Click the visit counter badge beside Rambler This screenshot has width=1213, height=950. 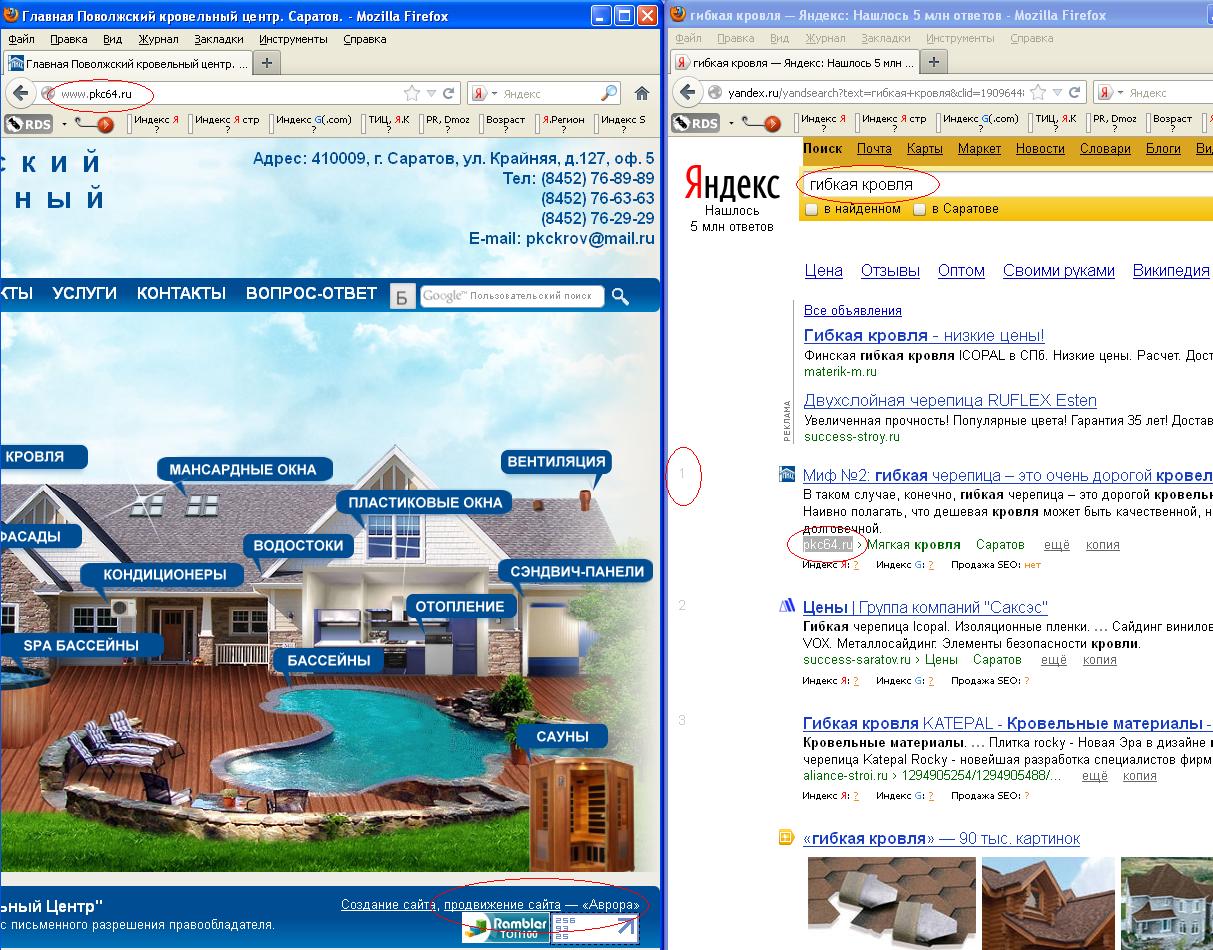595,927
